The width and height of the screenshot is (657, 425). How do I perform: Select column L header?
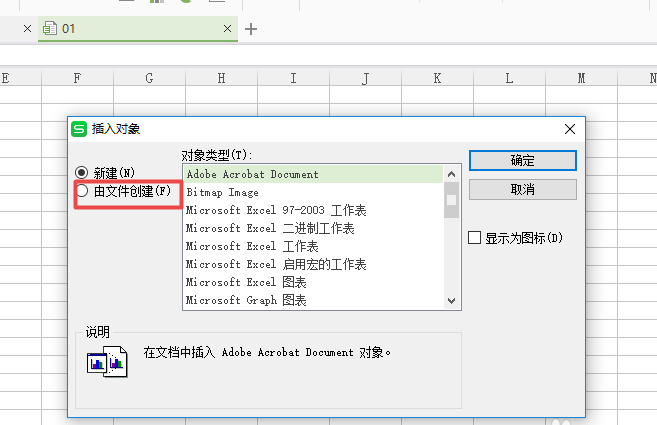click(x=509, y=78)
